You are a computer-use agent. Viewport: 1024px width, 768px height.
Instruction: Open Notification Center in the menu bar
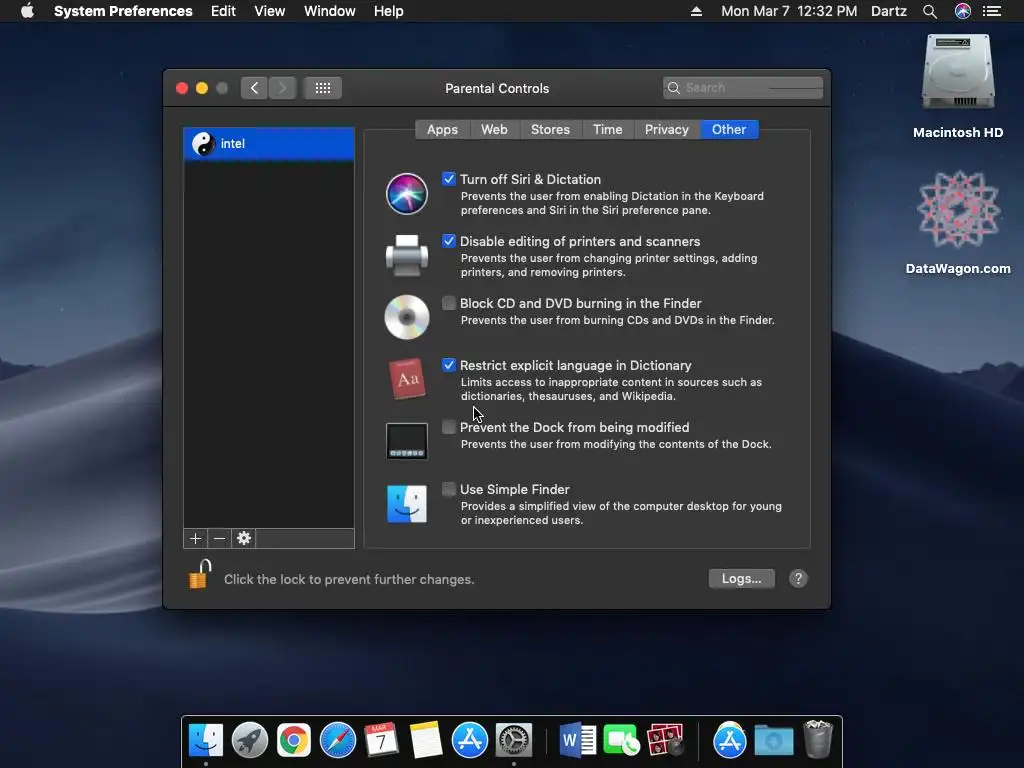[x=992, y=11]
